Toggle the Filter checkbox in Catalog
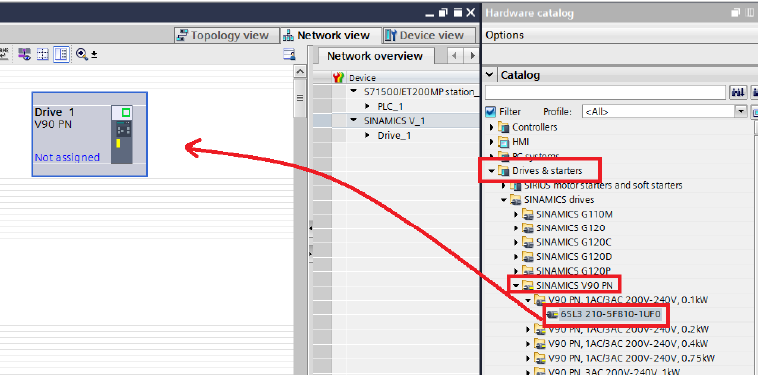The width and height of the screenshot is (759, 375). click(490, 112)
